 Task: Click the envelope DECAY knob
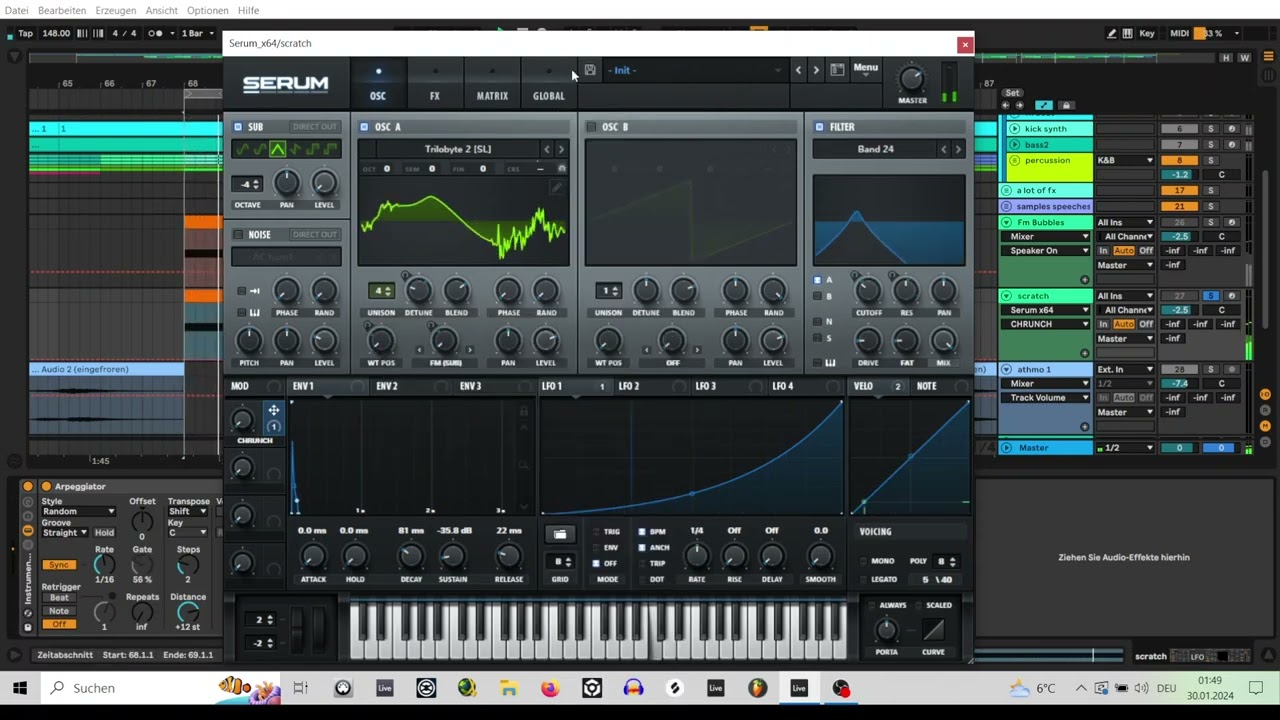click(411, 556)
